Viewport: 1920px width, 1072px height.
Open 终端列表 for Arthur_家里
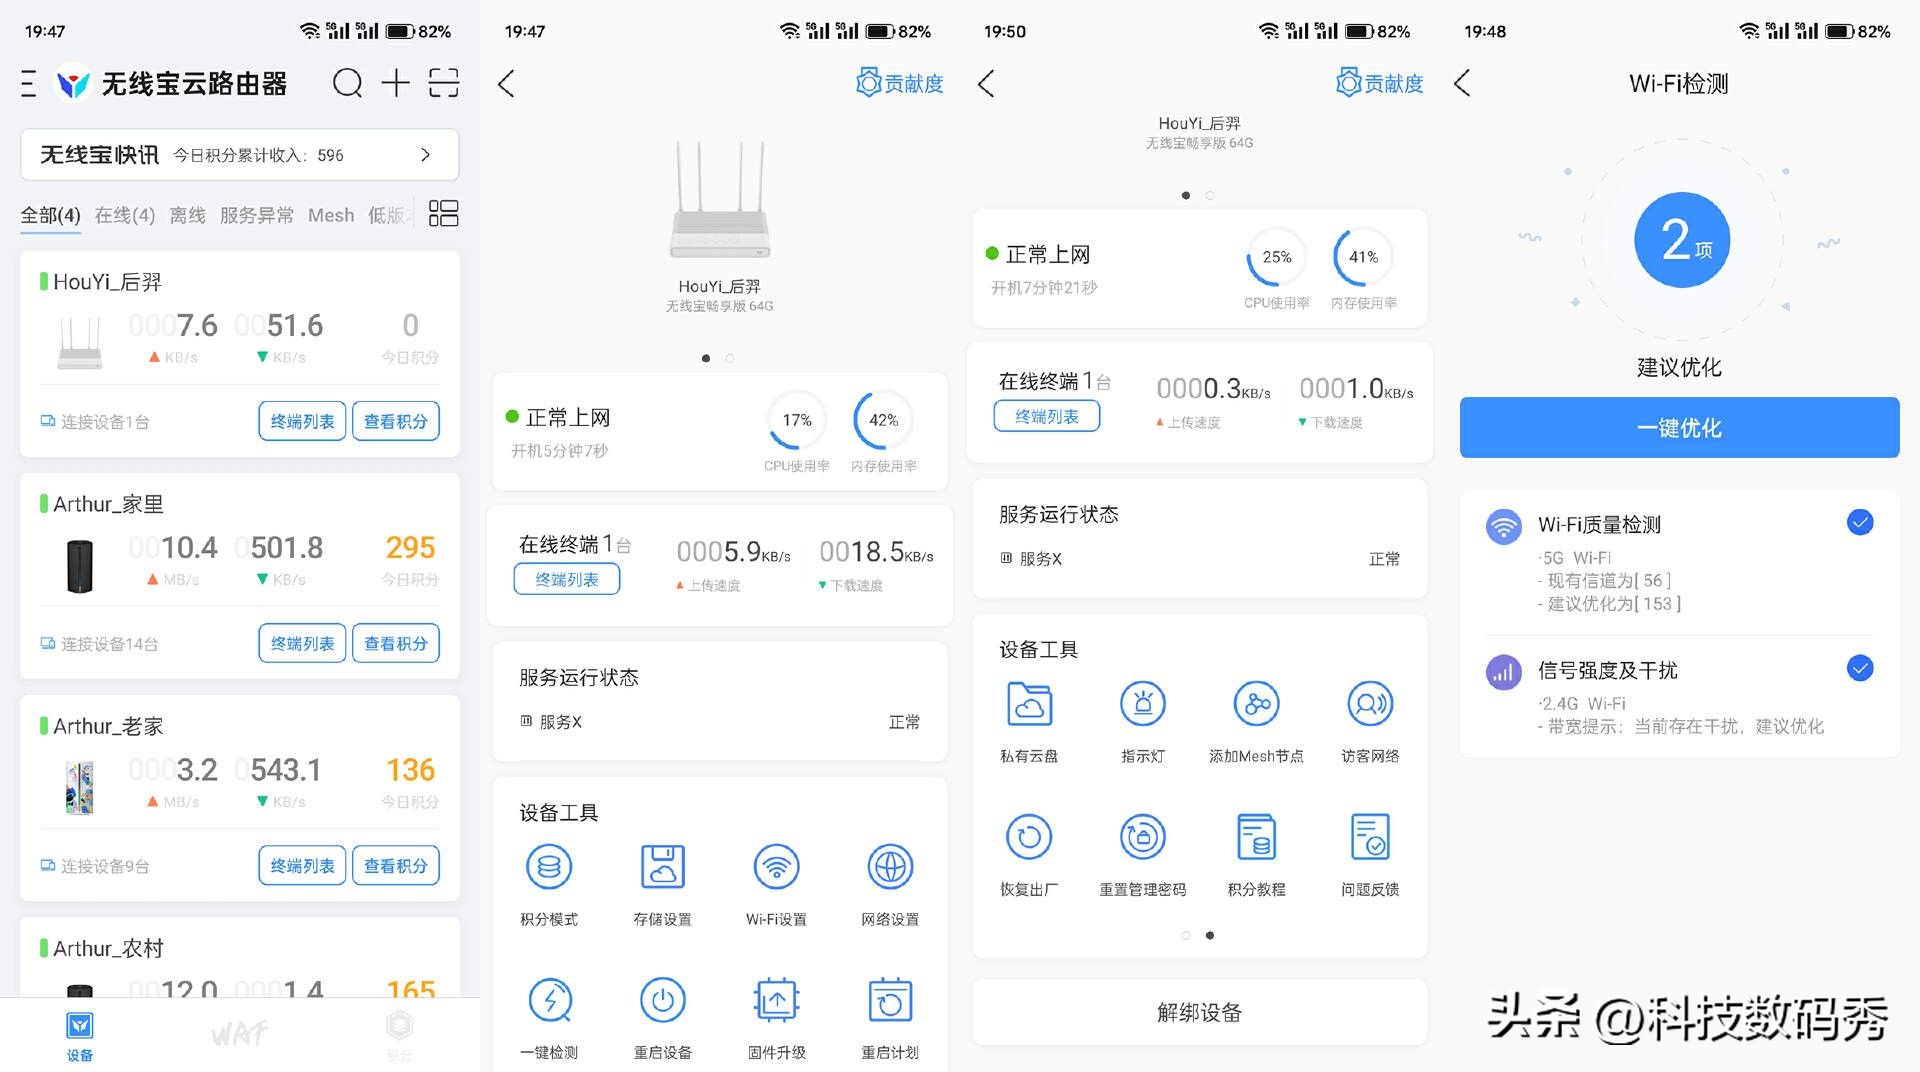pyautogui.click(x=302, y=643)
